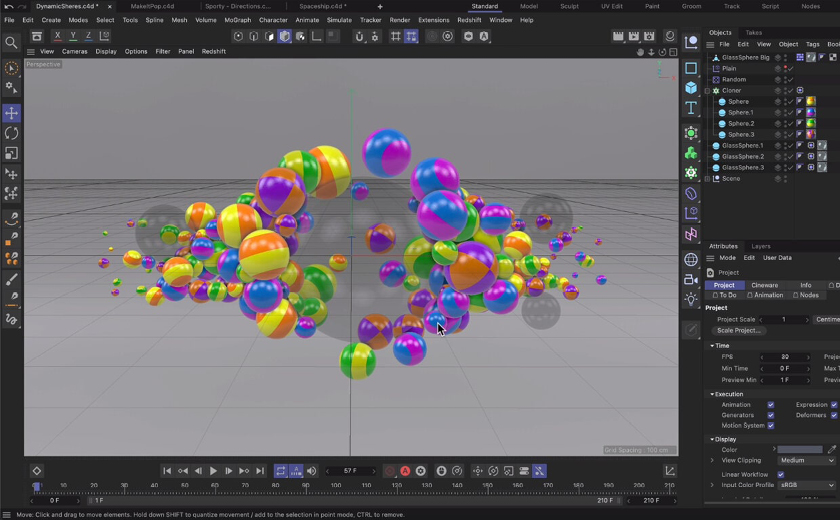Toggle the Linear Workflow checkbox

(x=780, y=475)
